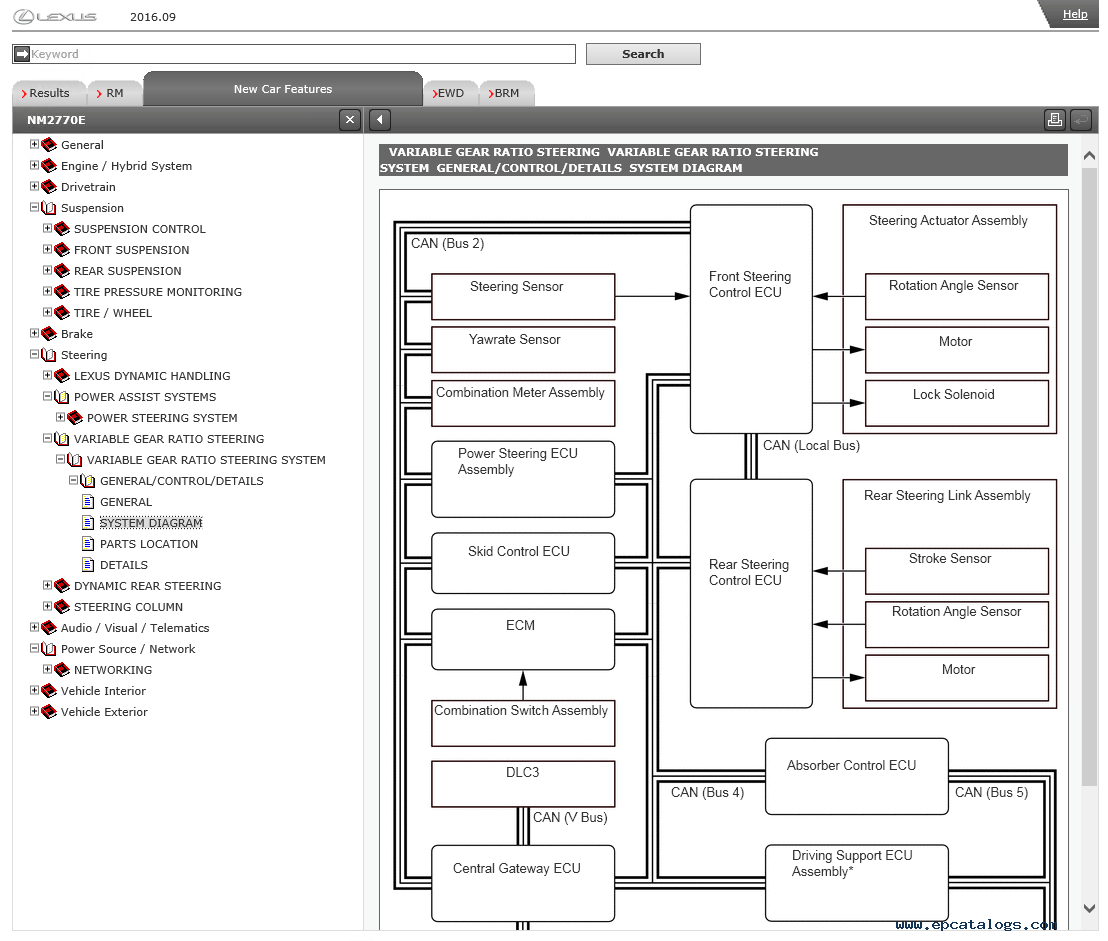The width and height of the screenshot is (1108, 941).
Task: Collapse the Power Source / Network node
Action: point(34,649)
